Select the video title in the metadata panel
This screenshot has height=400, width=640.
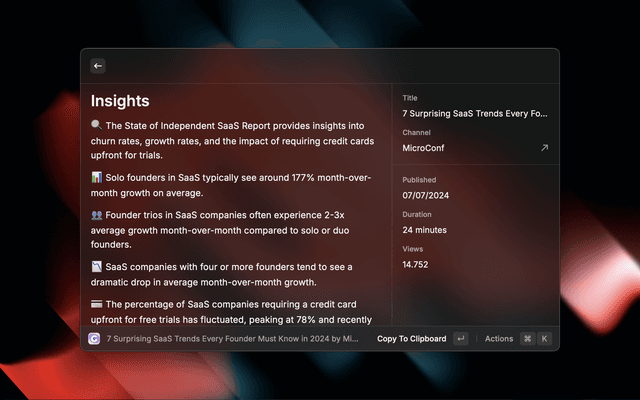tap(475, 114)
